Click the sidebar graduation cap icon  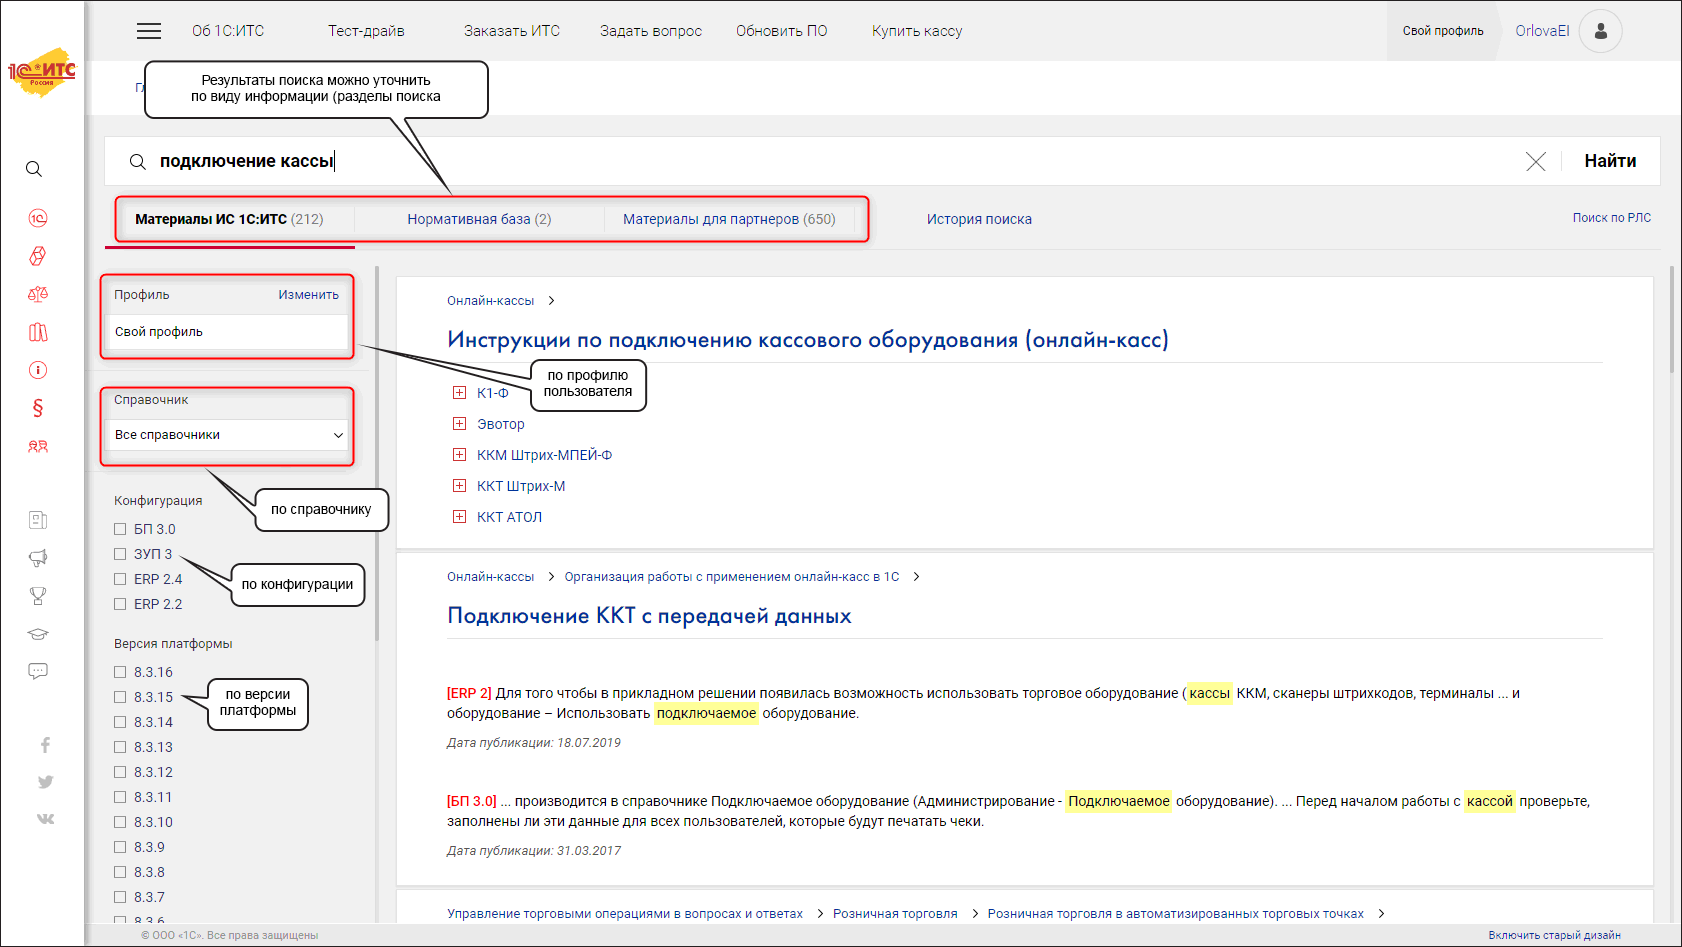(38, 634)
